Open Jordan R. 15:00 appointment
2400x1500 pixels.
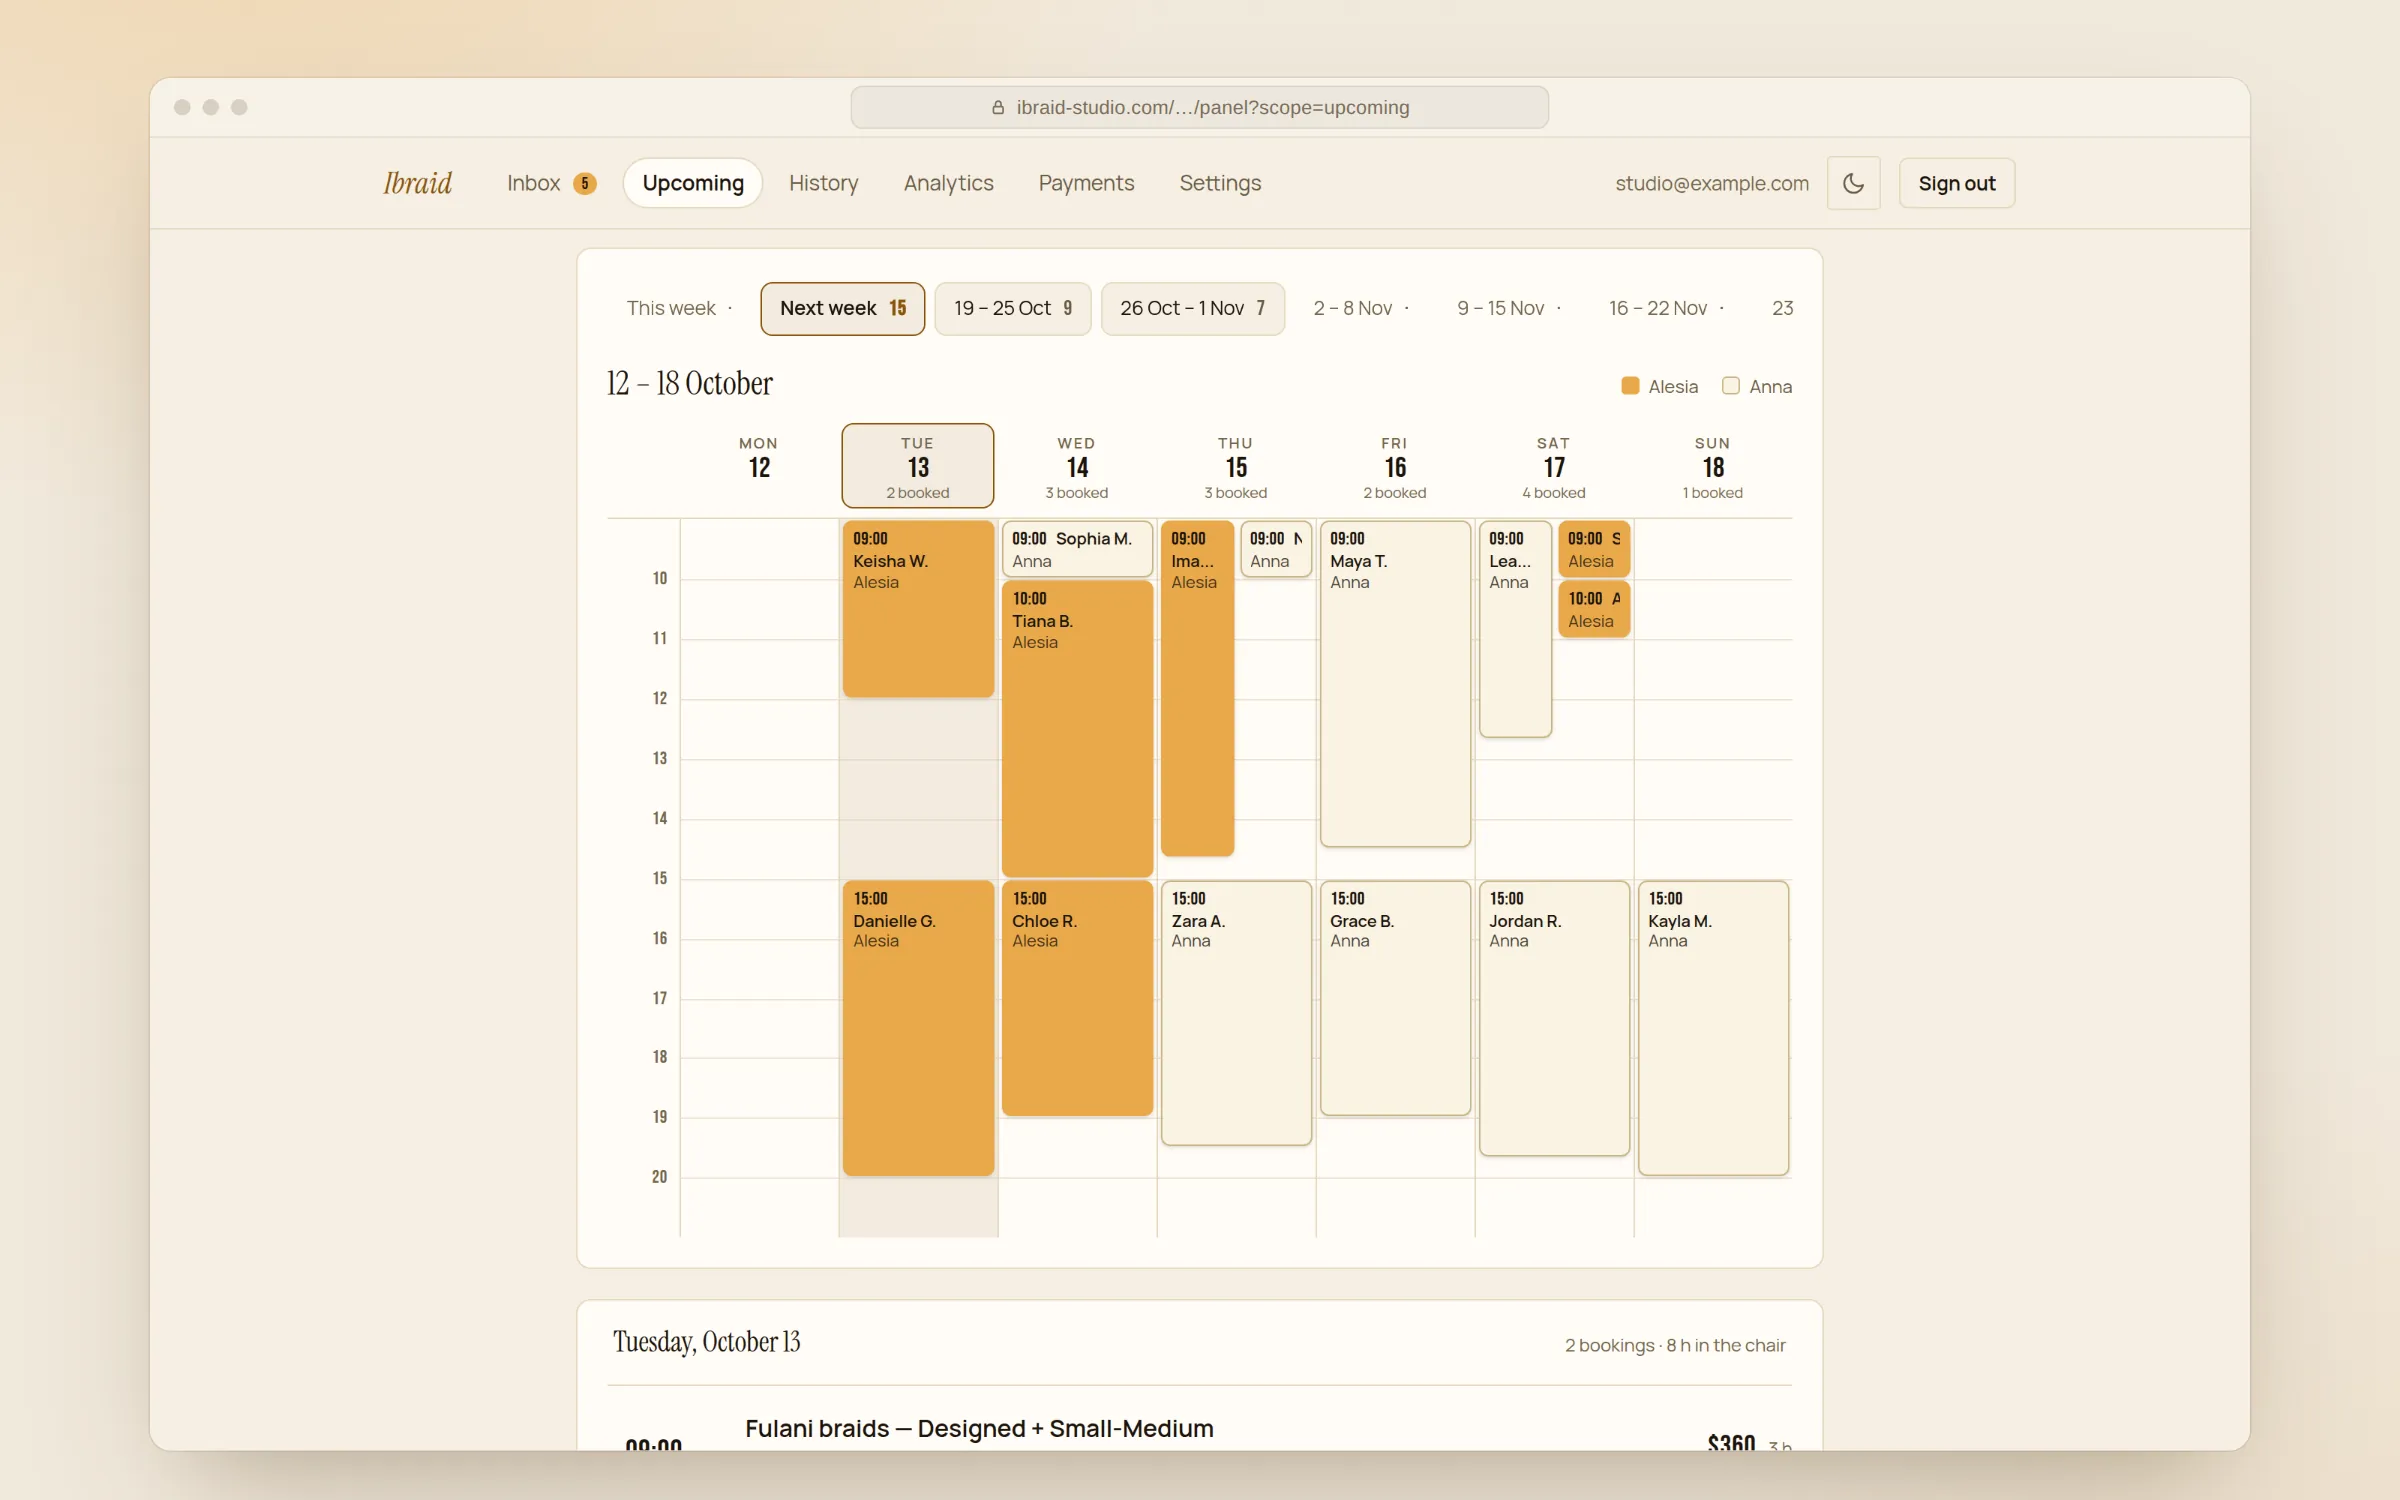coord(1554,1018)
